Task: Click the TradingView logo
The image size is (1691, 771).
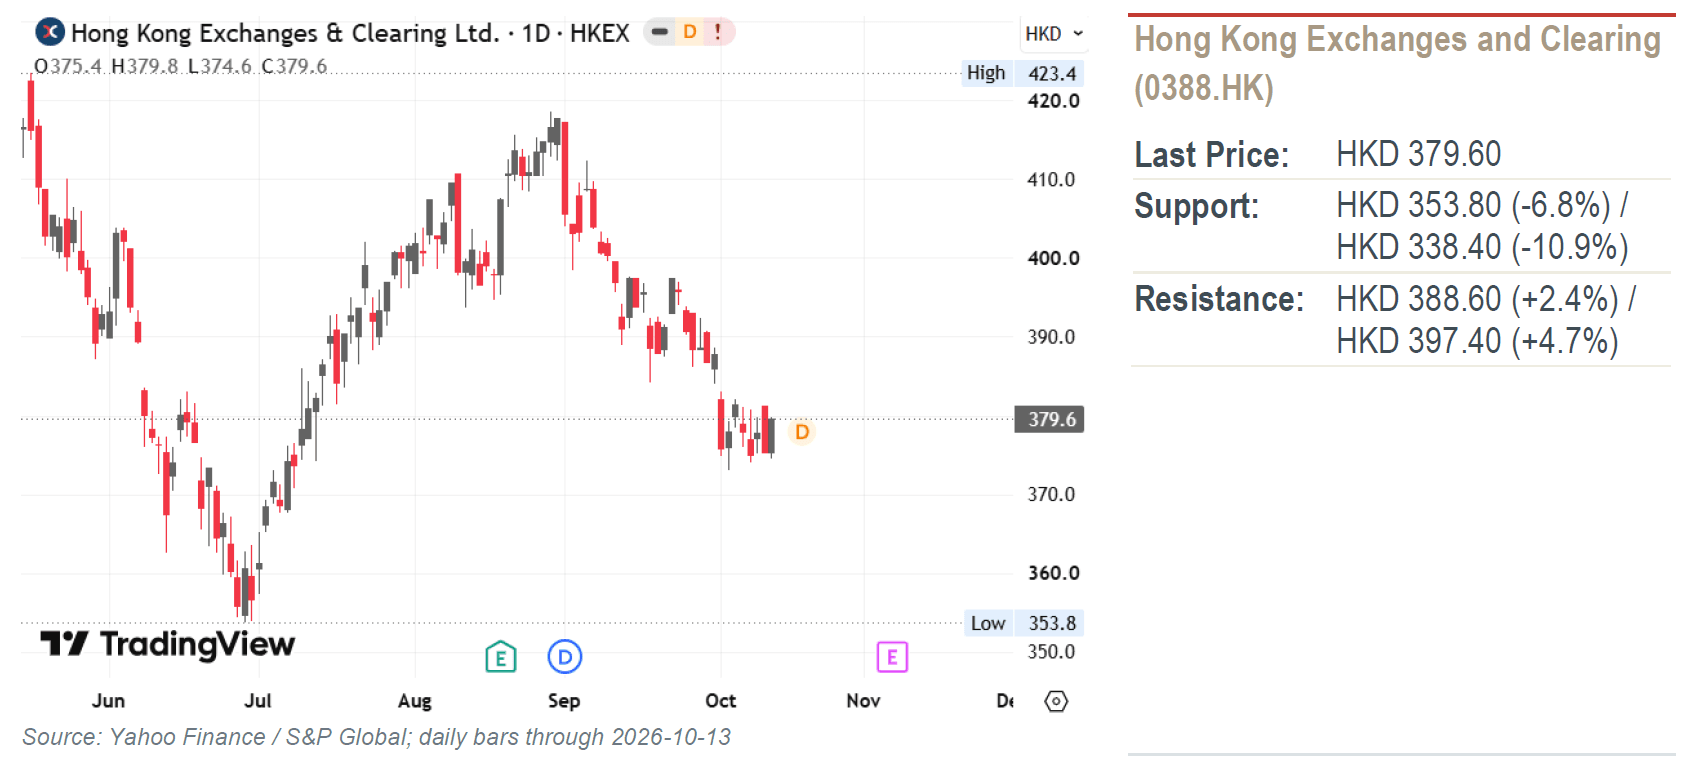Action: click(x=168, y=644)
